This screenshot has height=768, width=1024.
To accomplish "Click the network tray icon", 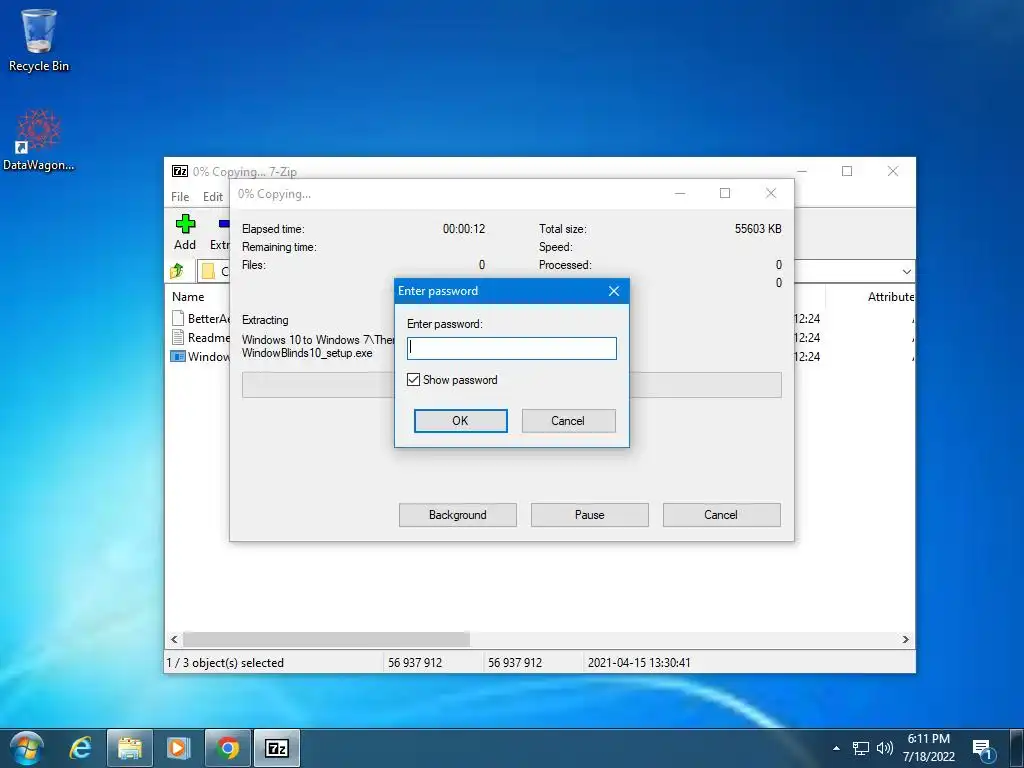I will pos(861,748).
